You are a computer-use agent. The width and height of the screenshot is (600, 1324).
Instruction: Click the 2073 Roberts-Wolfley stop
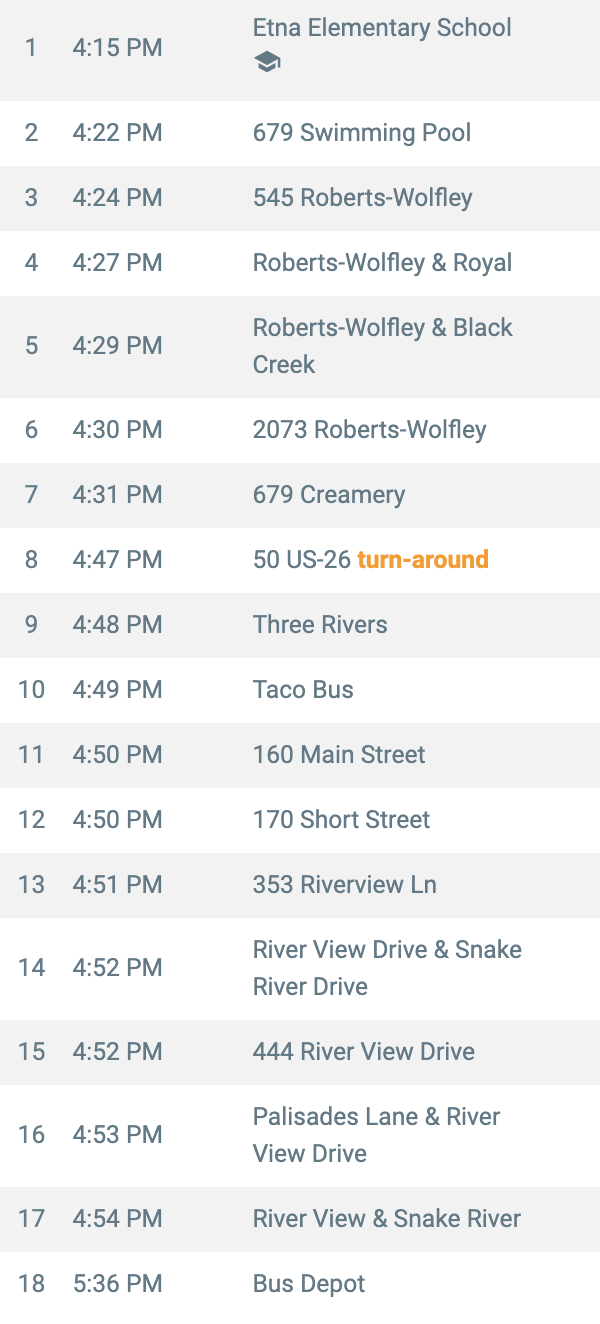300,430
